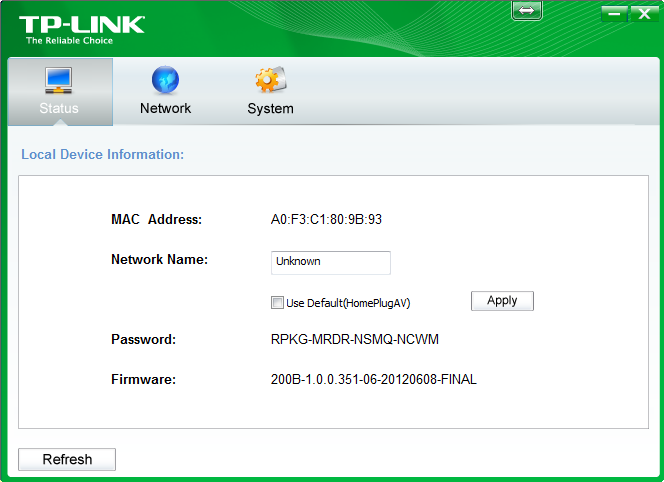Click into the Network Name field
The width and height of the screenshot is (664, 482).
(331, 263)
